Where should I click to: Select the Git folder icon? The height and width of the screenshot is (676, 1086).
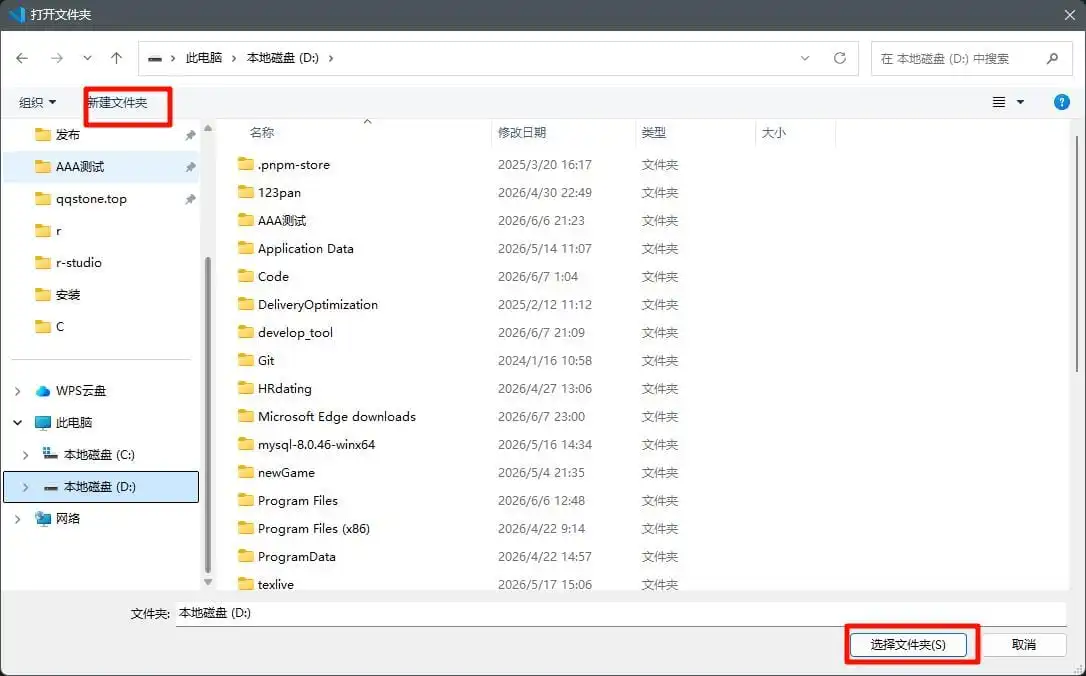[x=245, y=360]
